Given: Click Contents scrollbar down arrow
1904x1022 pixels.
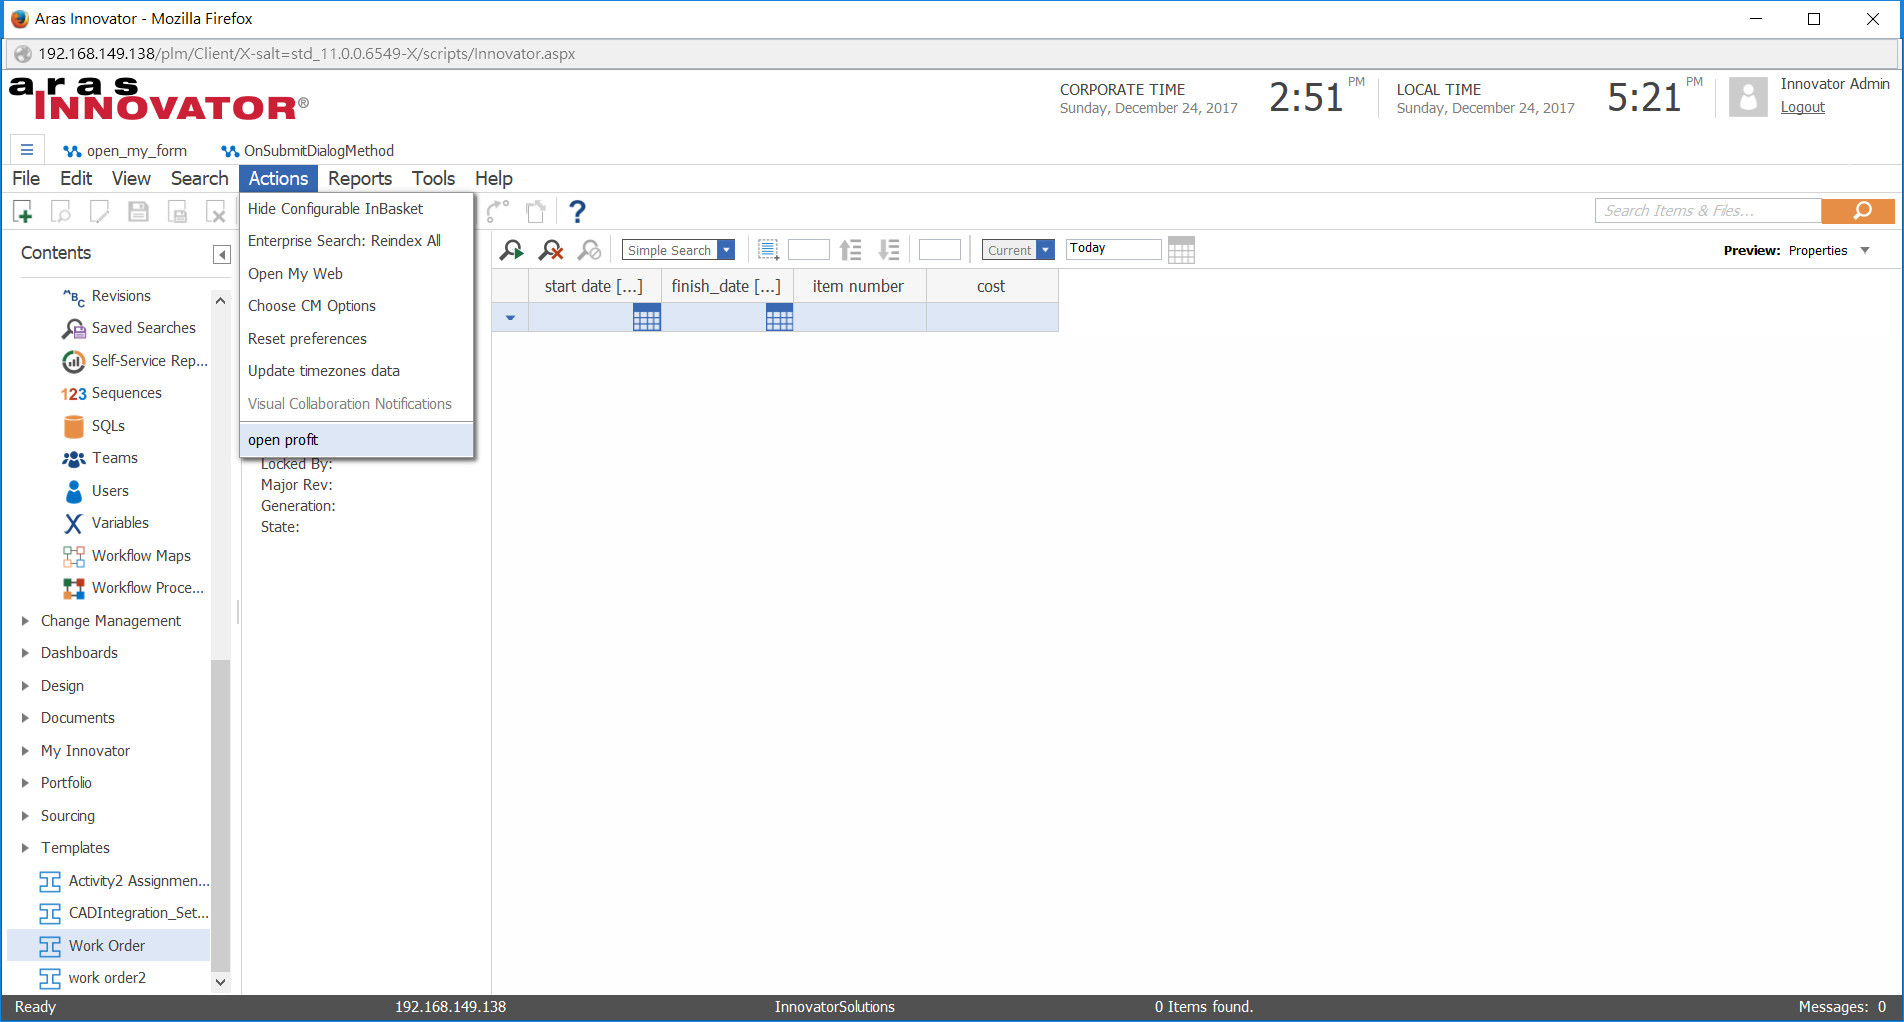Looking at the screenshot, I should 221,982.
